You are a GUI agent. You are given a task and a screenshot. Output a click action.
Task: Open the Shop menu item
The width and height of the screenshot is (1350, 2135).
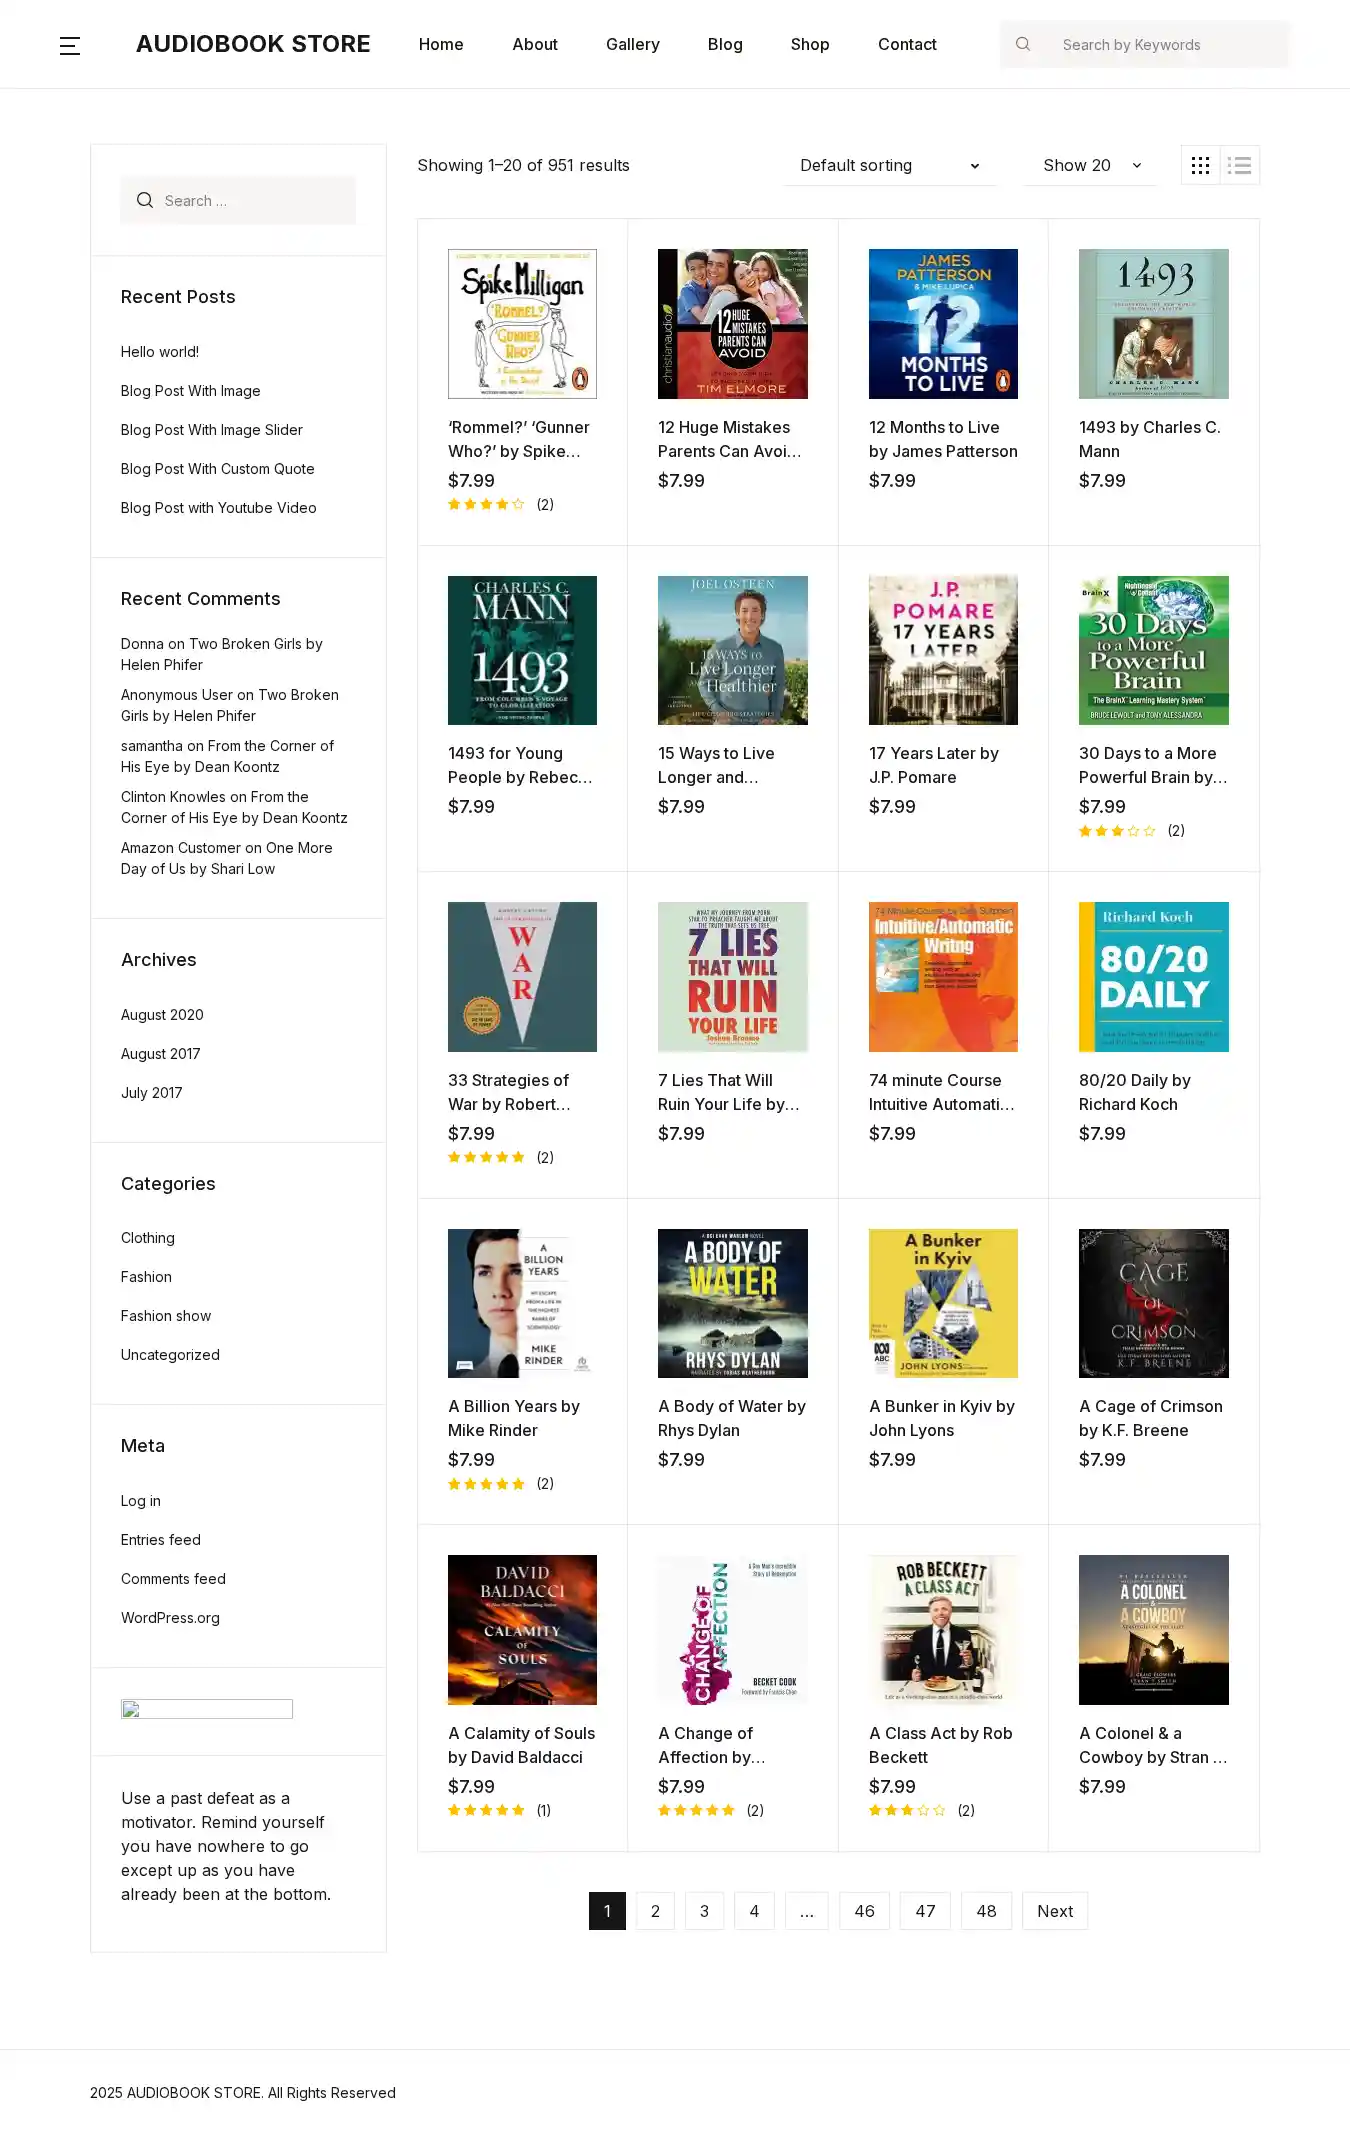[x=809, y=44]
